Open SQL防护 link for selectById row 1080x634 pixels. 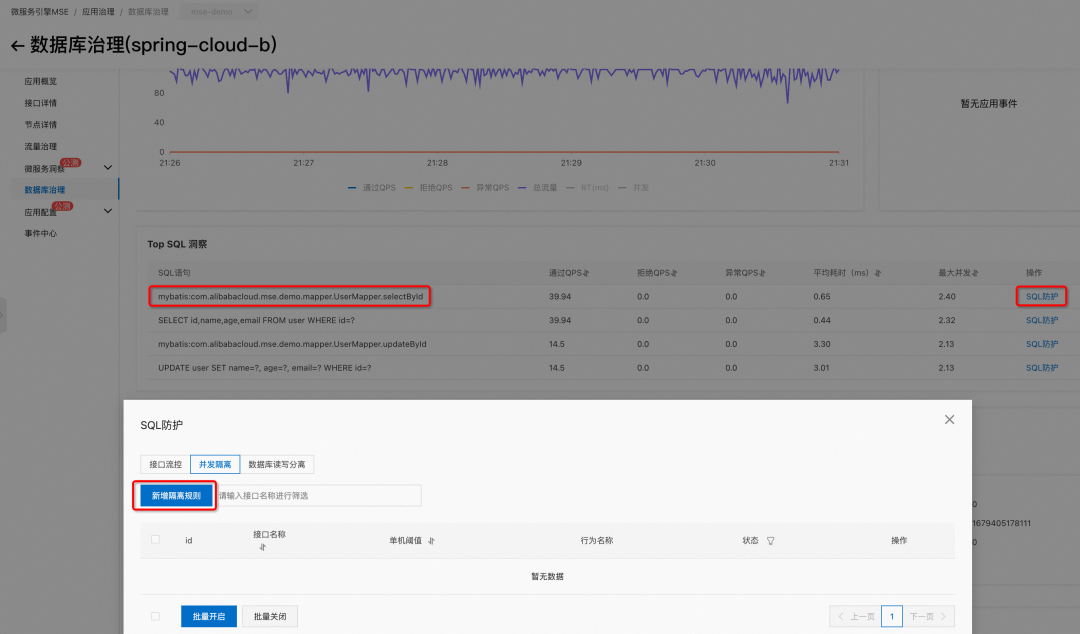[x=1041, y=296]
